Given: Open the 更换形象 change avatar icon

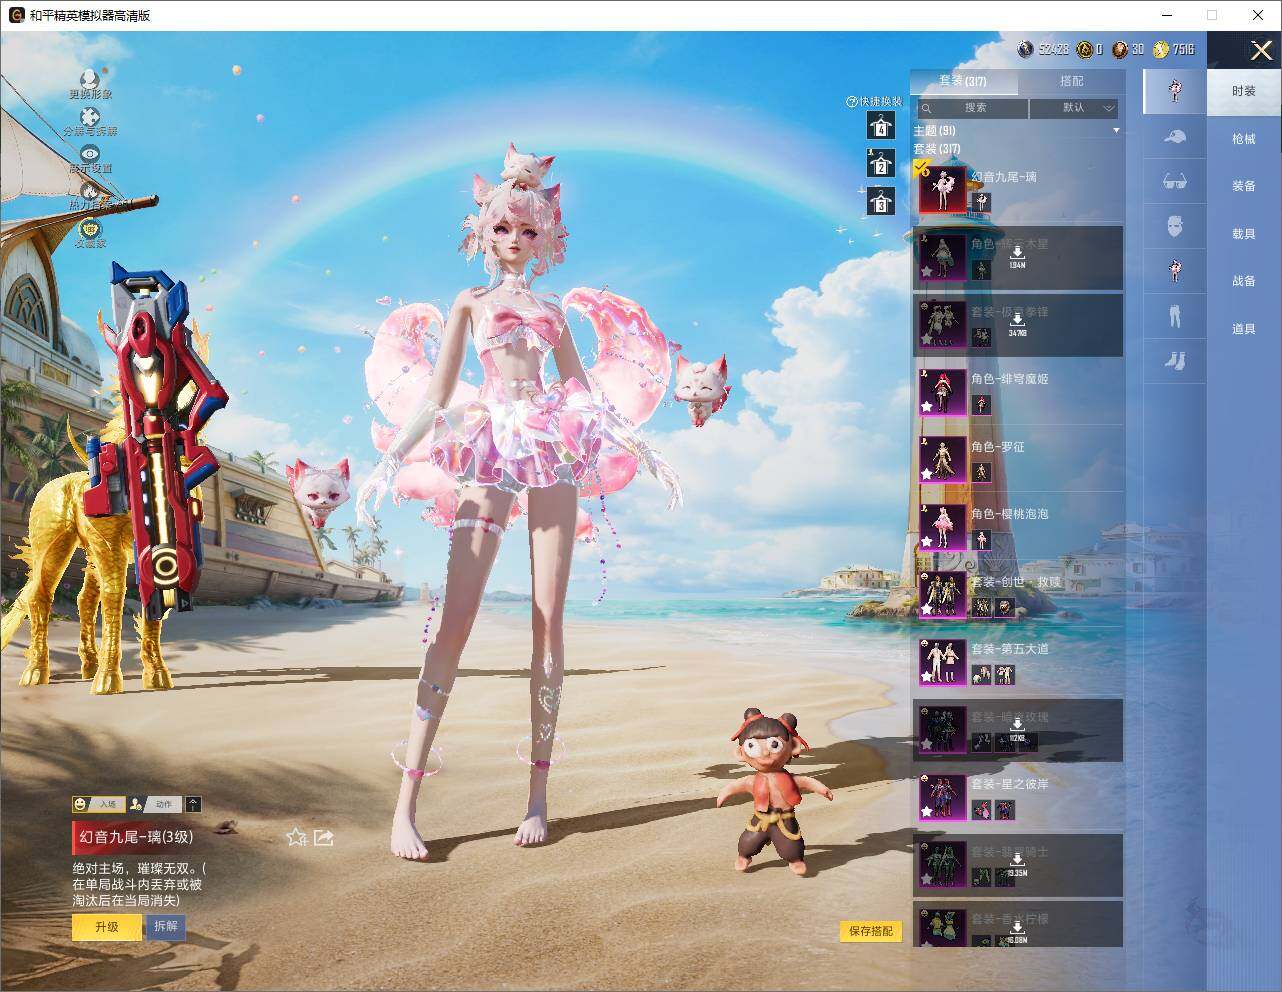Looking at the screenshot, I should pyautogui.click(x=90, y=79).
